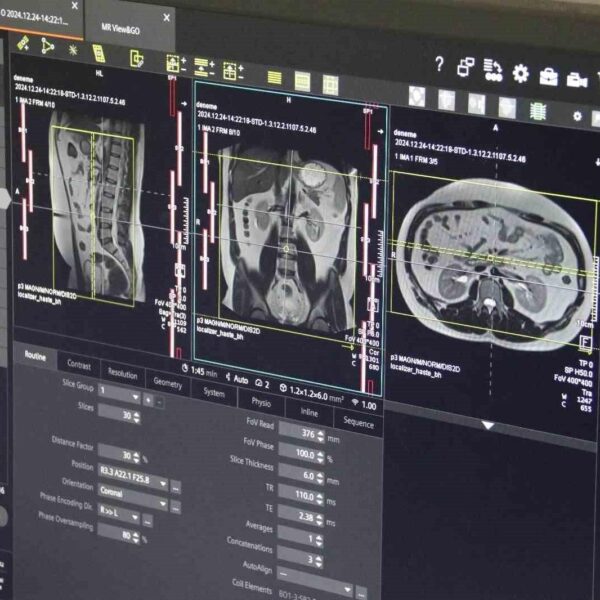Click the FoV Phase stepper arrows
Viewport: 600px width, 600px height.
click(320, 456)
